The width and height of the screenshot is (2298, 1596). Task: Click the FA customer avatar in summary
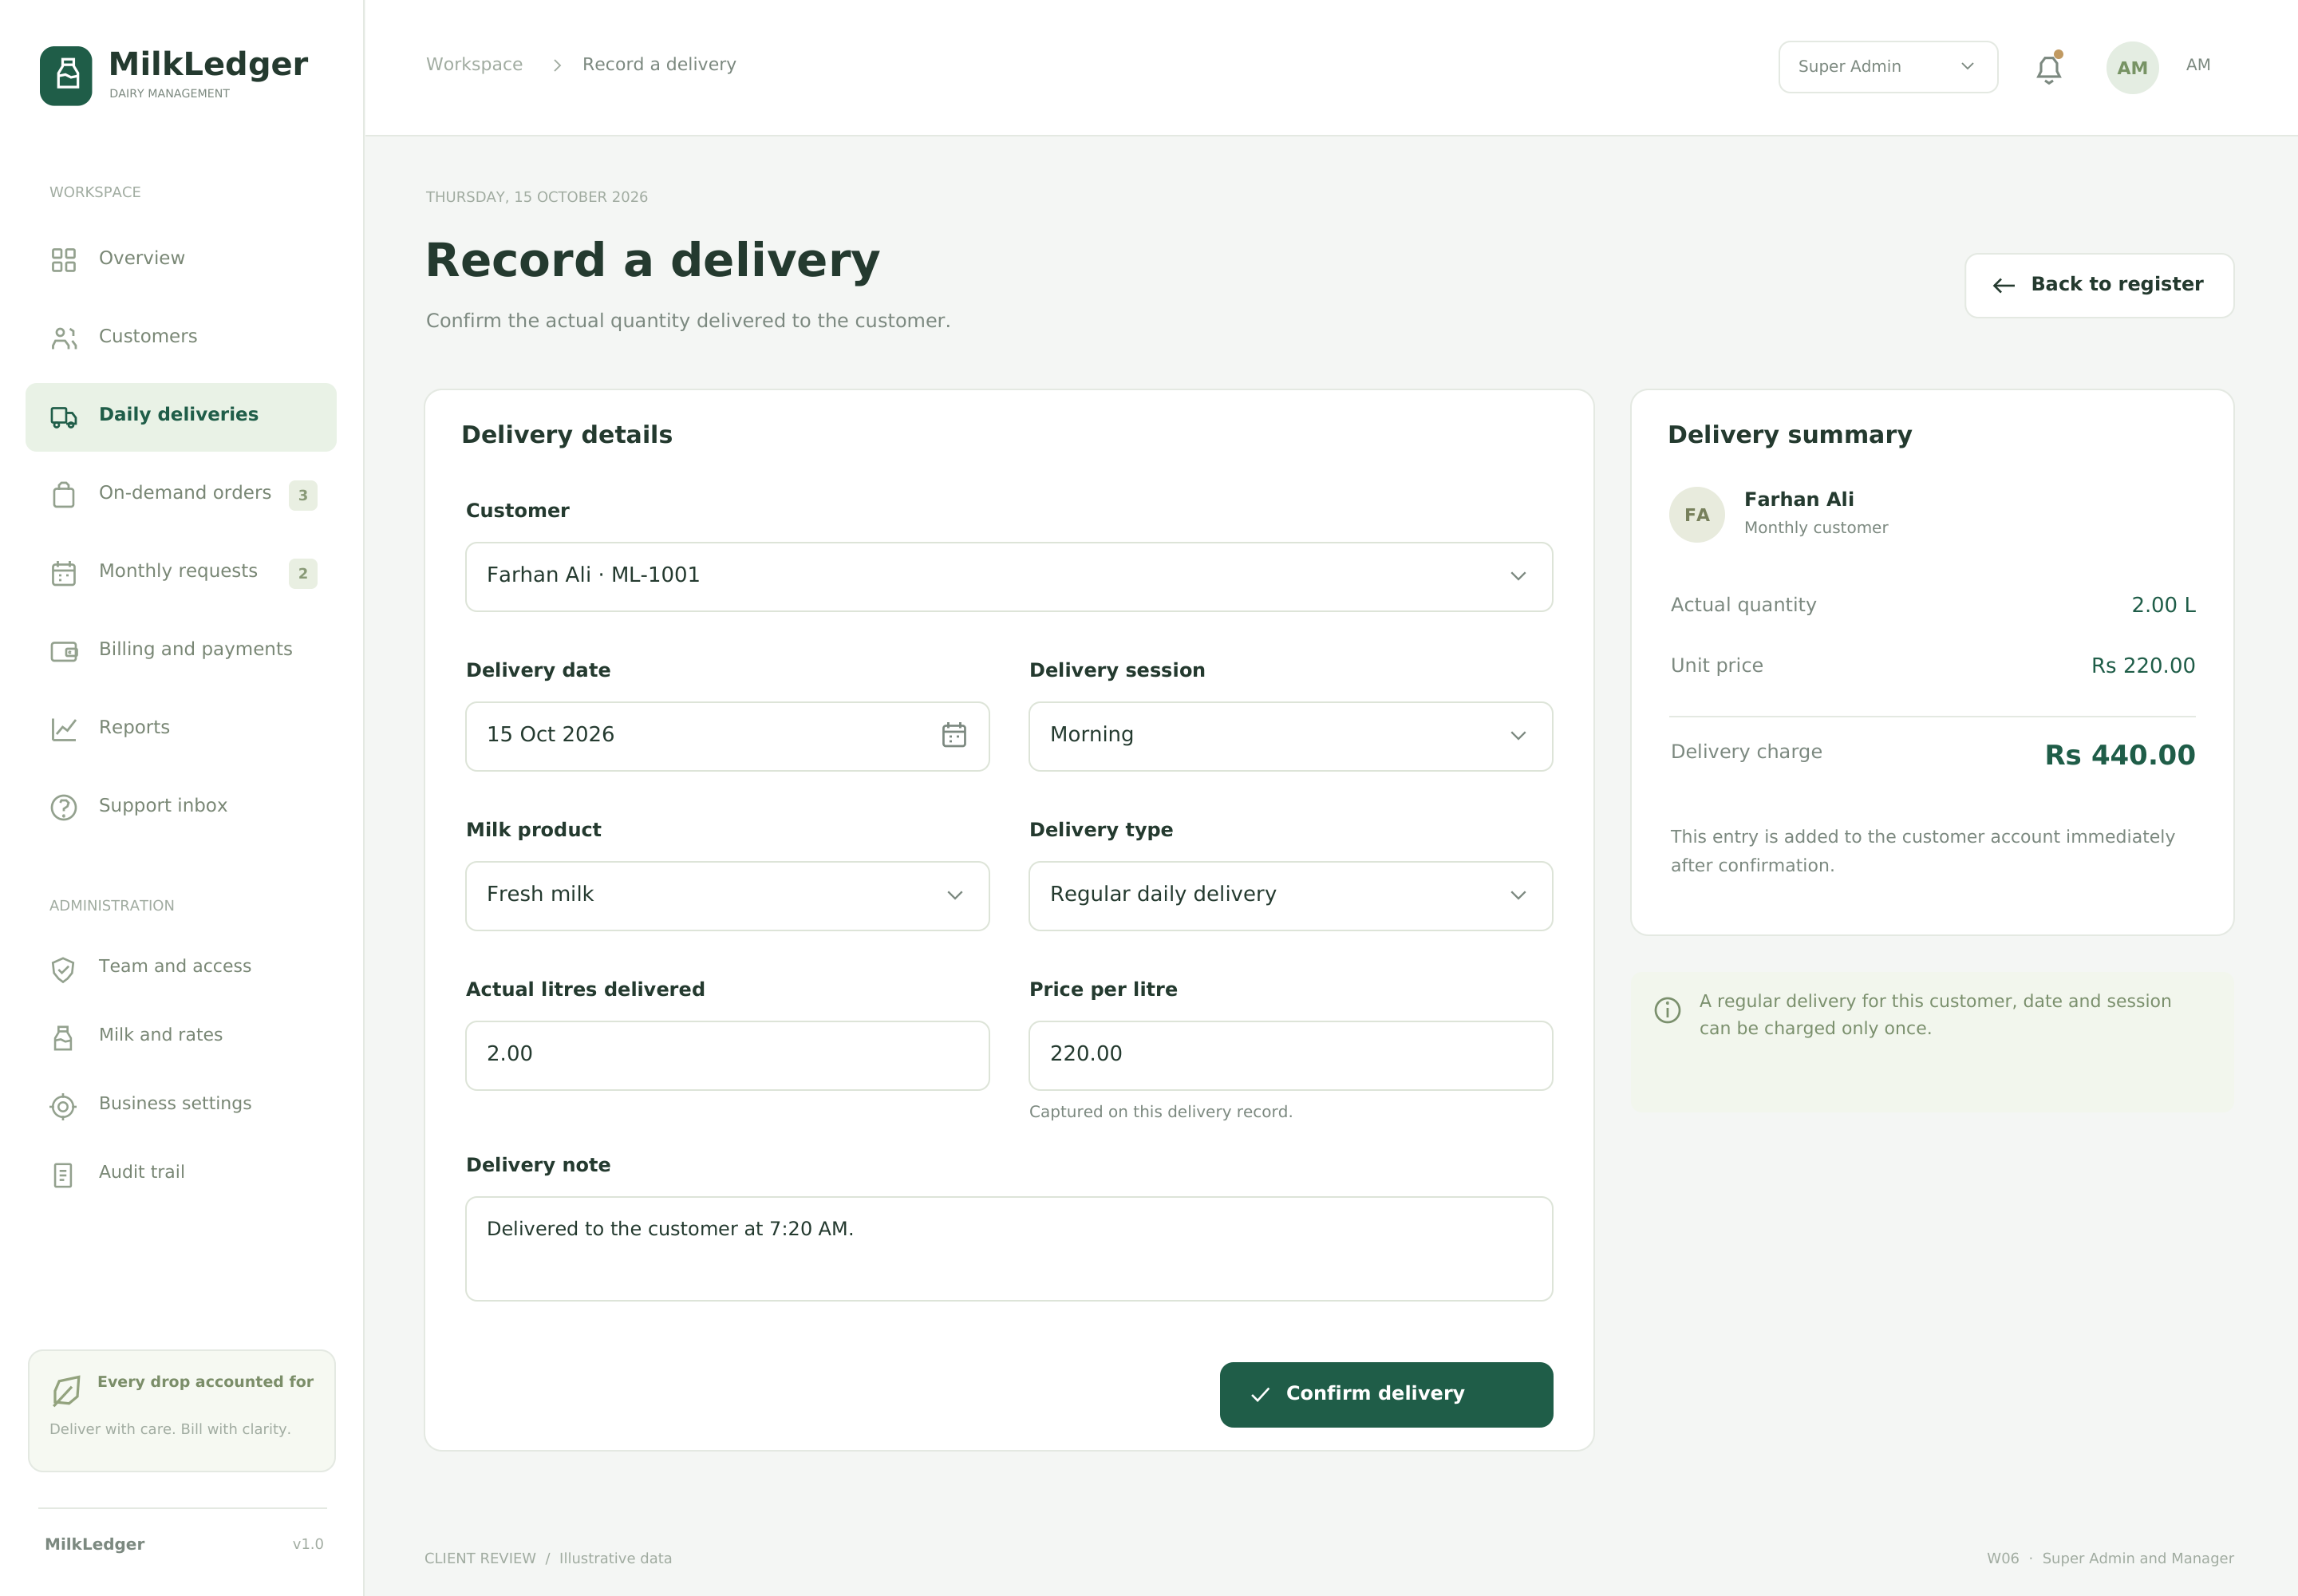1697,515
